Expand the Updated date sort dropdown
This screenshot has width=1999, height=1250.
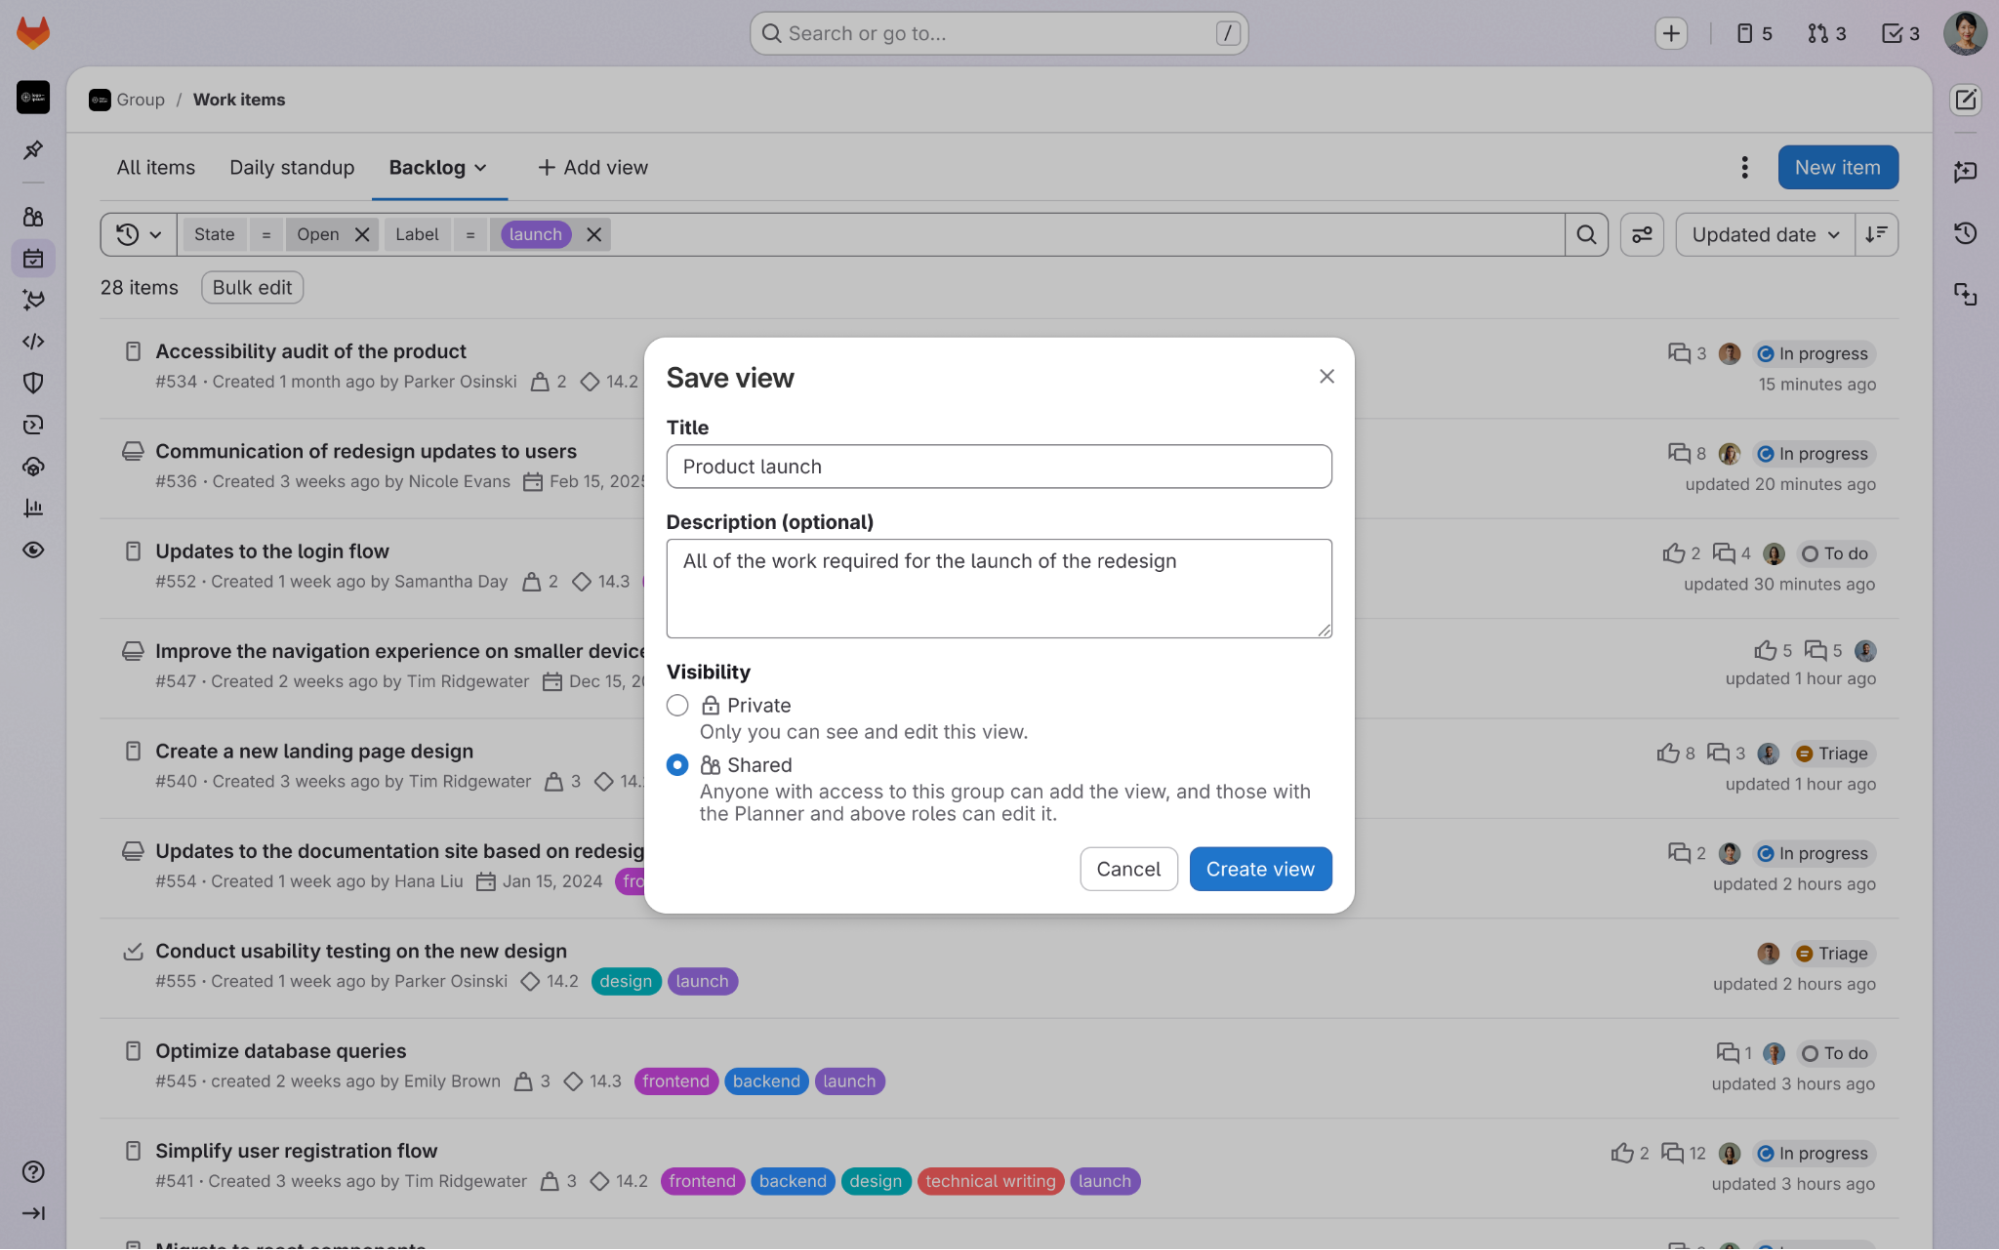tap(1764, 235)
